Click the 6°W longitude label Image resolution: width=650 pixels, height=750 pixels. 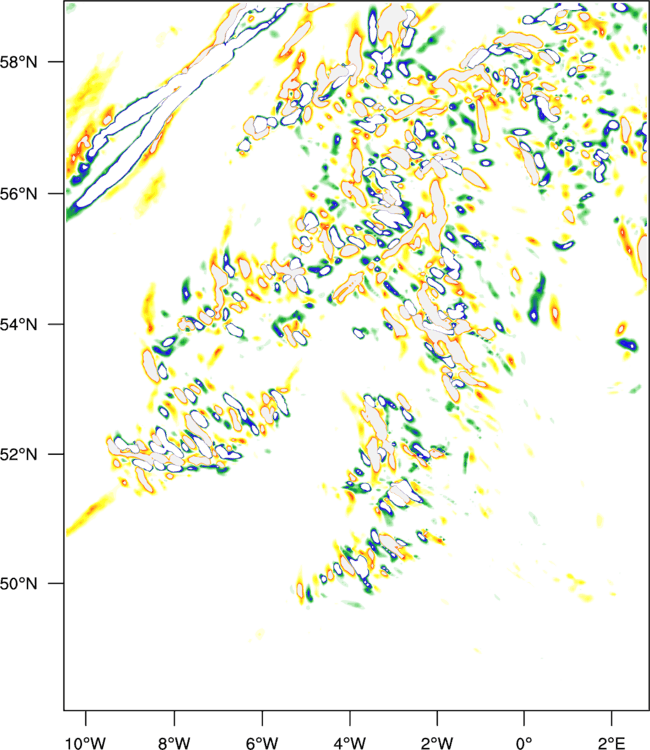[x=262, y=743]
